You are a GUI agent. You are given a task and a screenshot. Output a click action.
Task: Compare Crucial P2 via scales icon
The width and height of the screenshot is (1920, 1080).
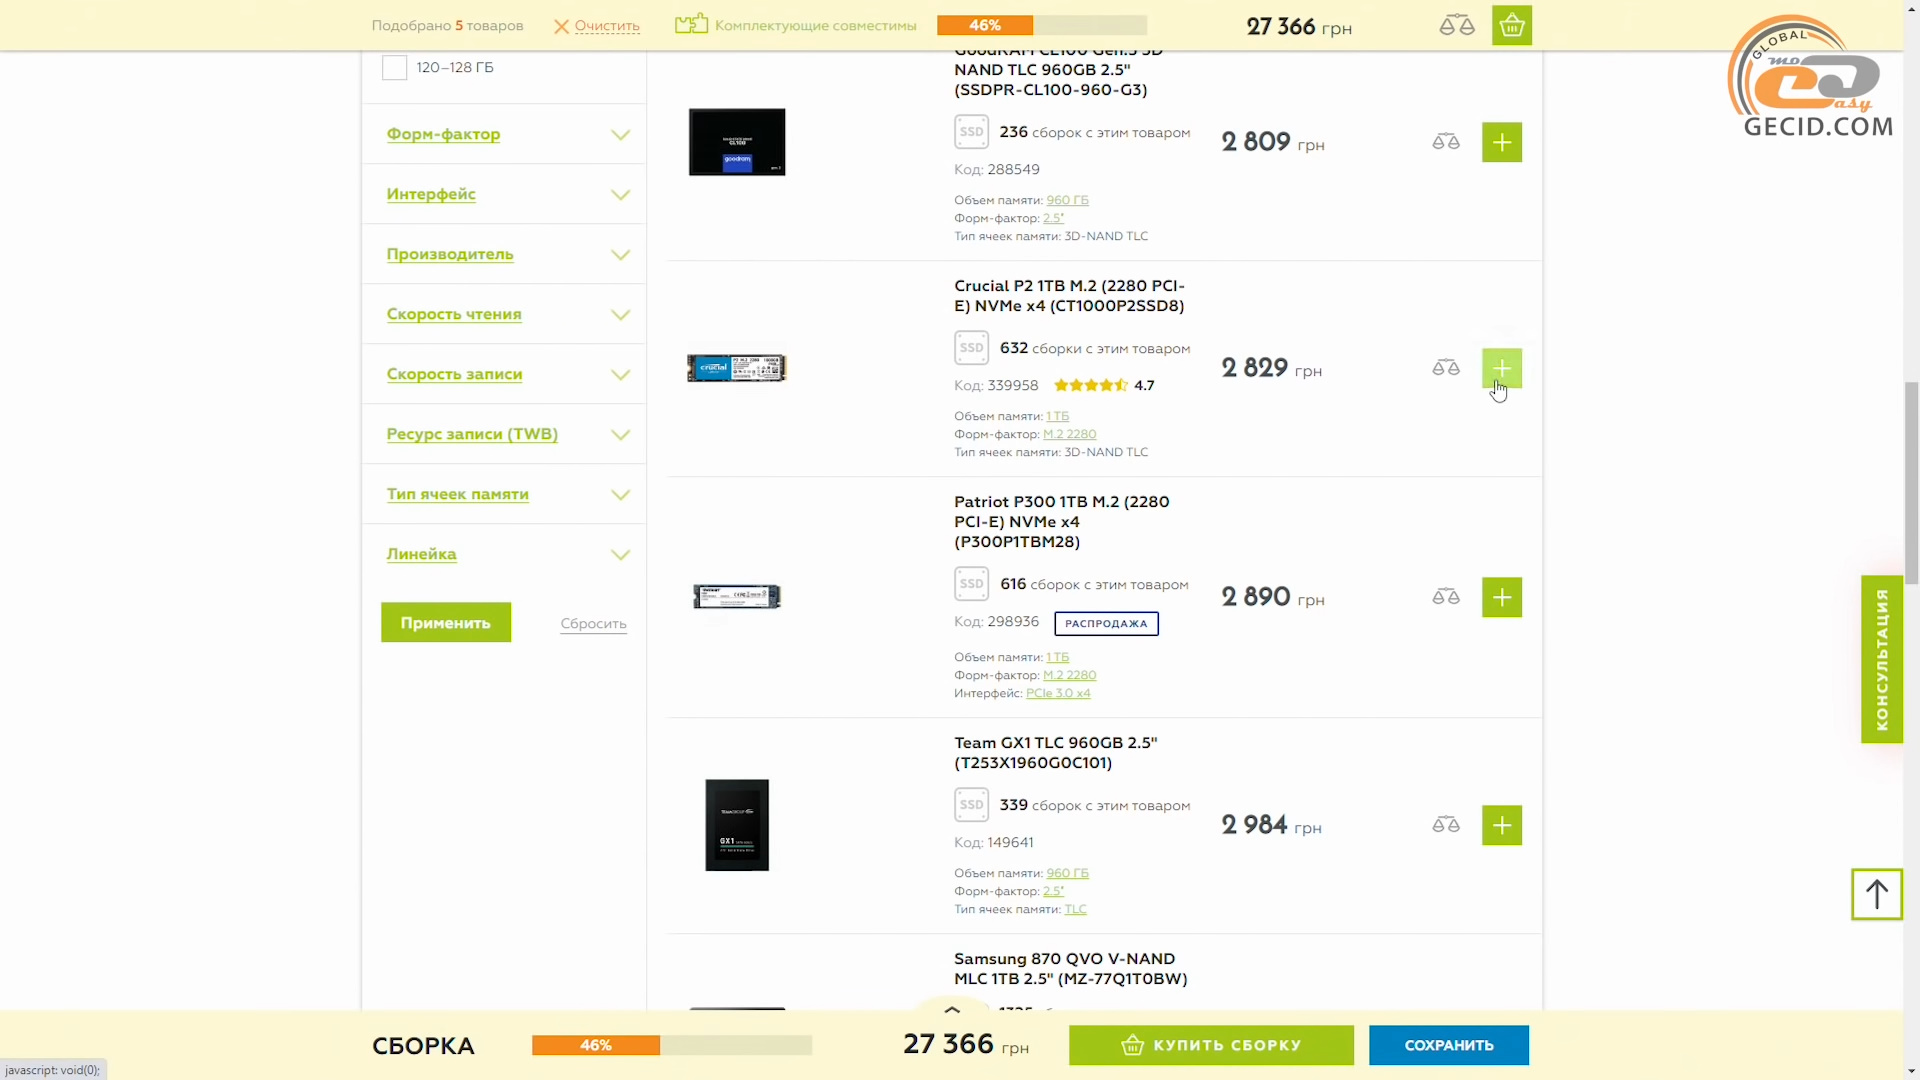point(1445,368)
